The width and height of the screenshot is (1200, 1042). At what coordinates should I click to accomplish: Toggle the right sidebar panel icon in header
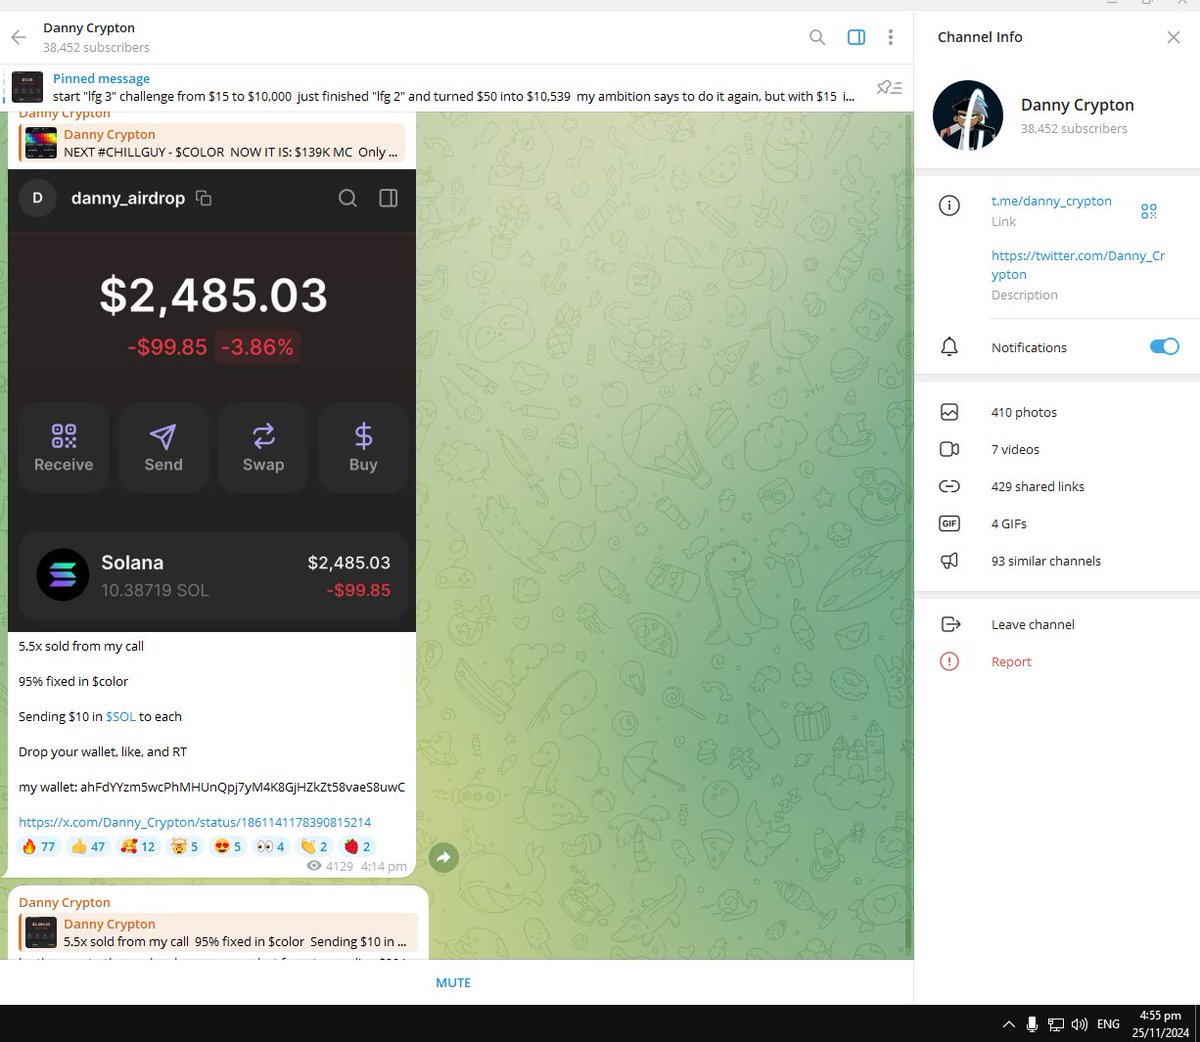[856, 37]
